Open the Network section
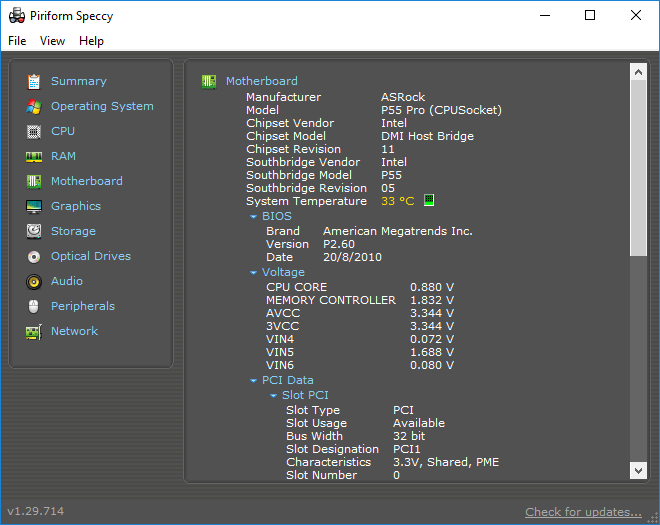This screenshot has height=525, width=660. [75, 331]
